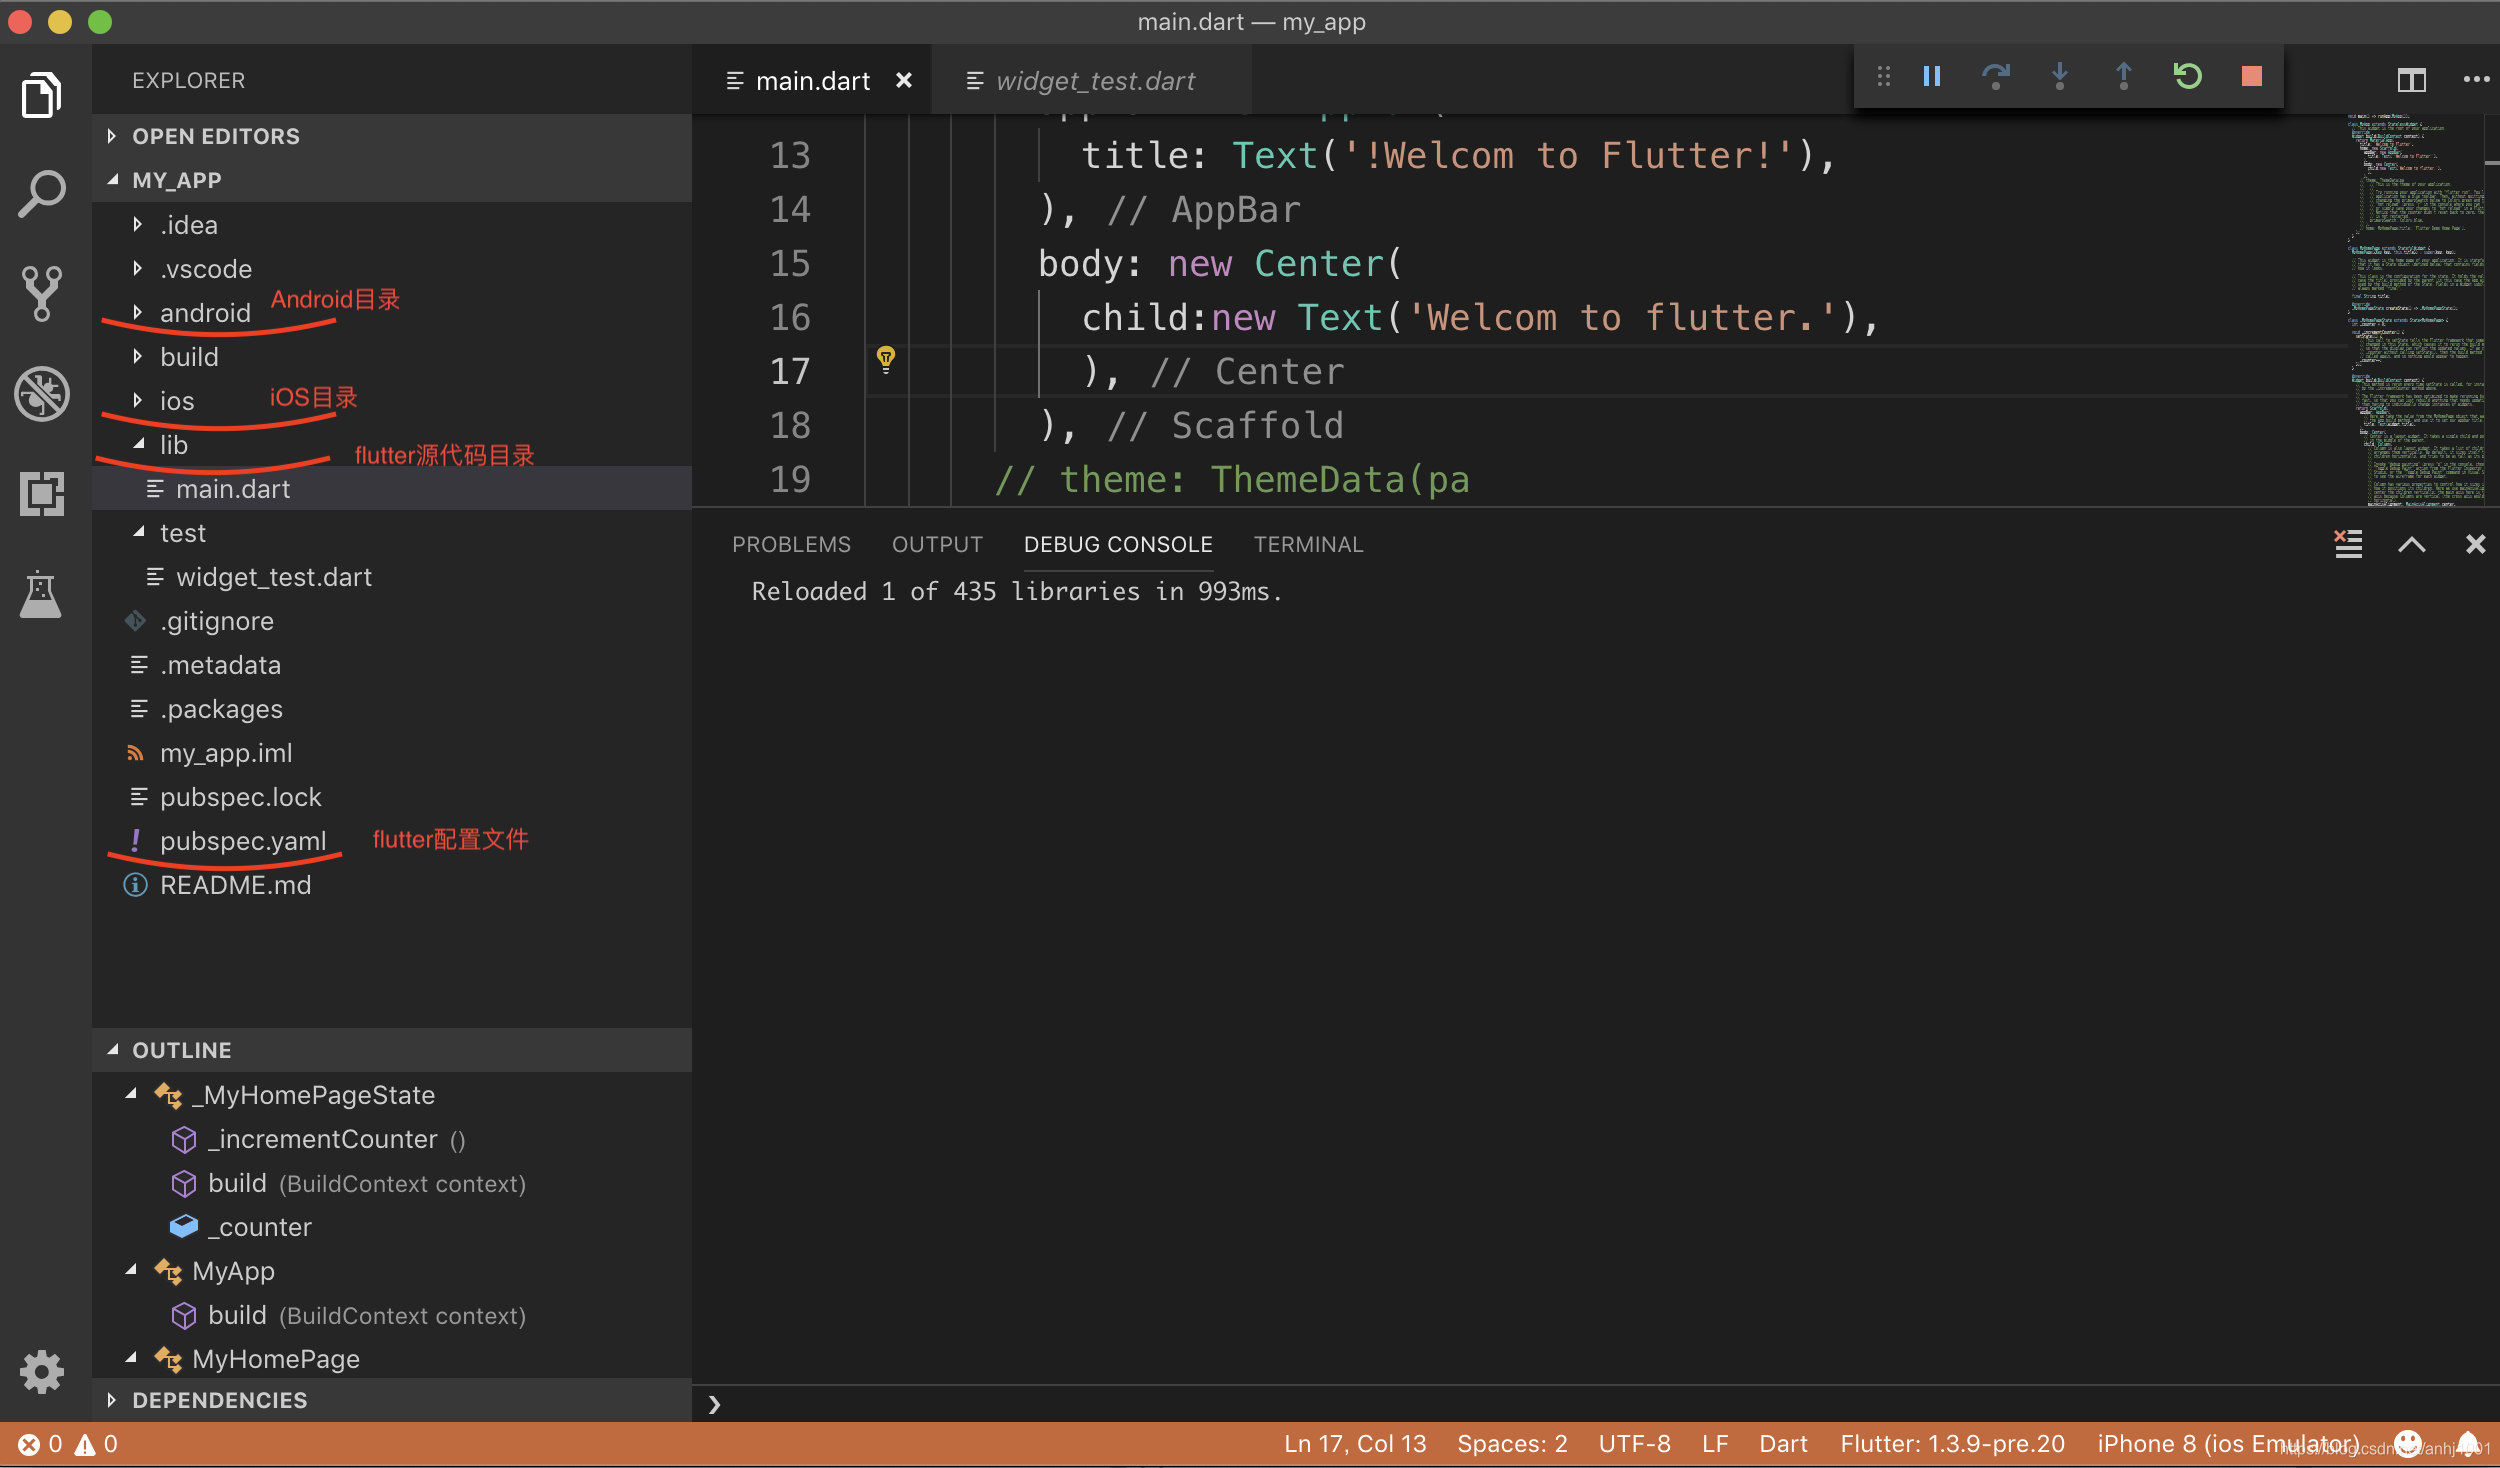Maximize the panel with the chevron up
The width and height of the screenshot is (2500, 1468).
2412,544
